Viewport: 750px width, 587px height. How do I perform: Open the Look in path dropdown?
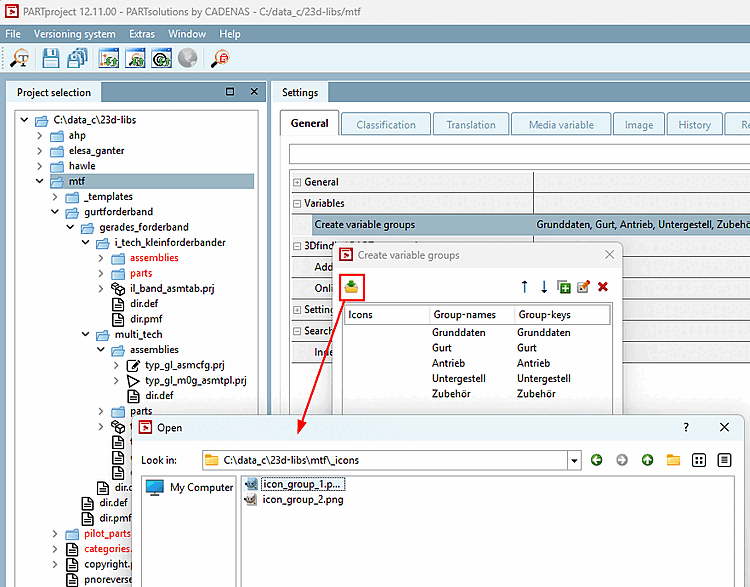[x=574, y=461]
